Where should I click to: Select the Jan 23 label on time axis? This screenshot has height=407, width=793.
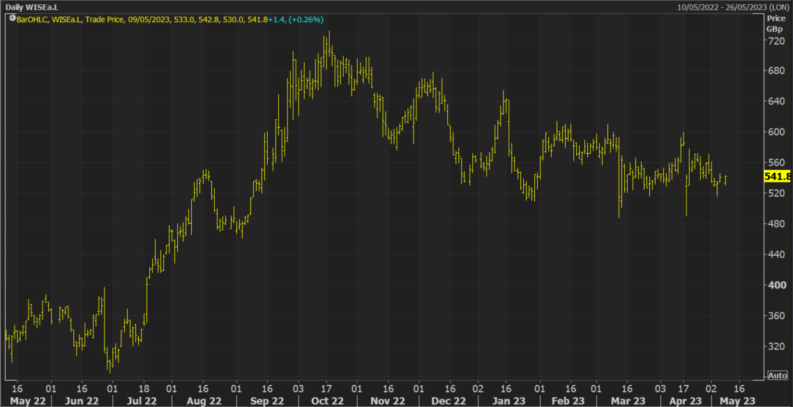click(508, 400)
